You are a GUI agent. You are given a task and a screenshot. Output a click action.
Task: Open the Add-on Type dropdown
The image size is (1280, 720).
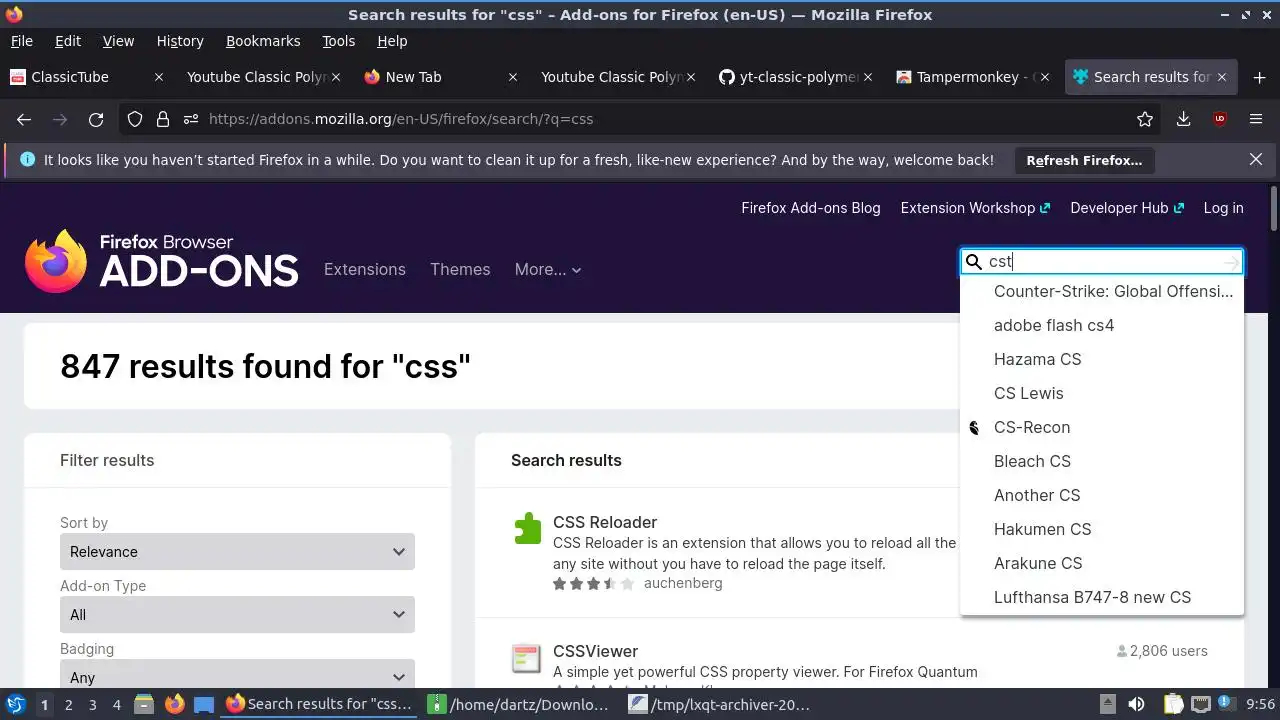click(x=237, y=615)
